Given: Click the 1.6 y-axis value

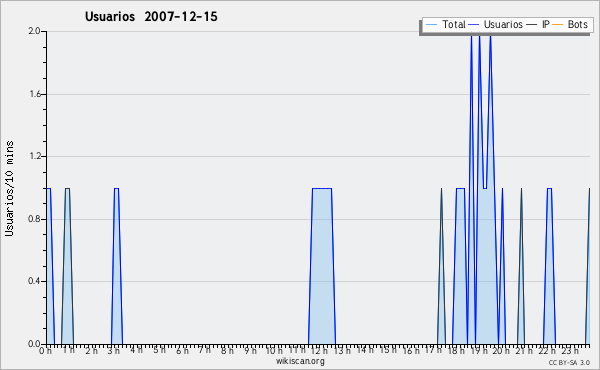Looking at the screenshot, I should click(x=35, y=94).
